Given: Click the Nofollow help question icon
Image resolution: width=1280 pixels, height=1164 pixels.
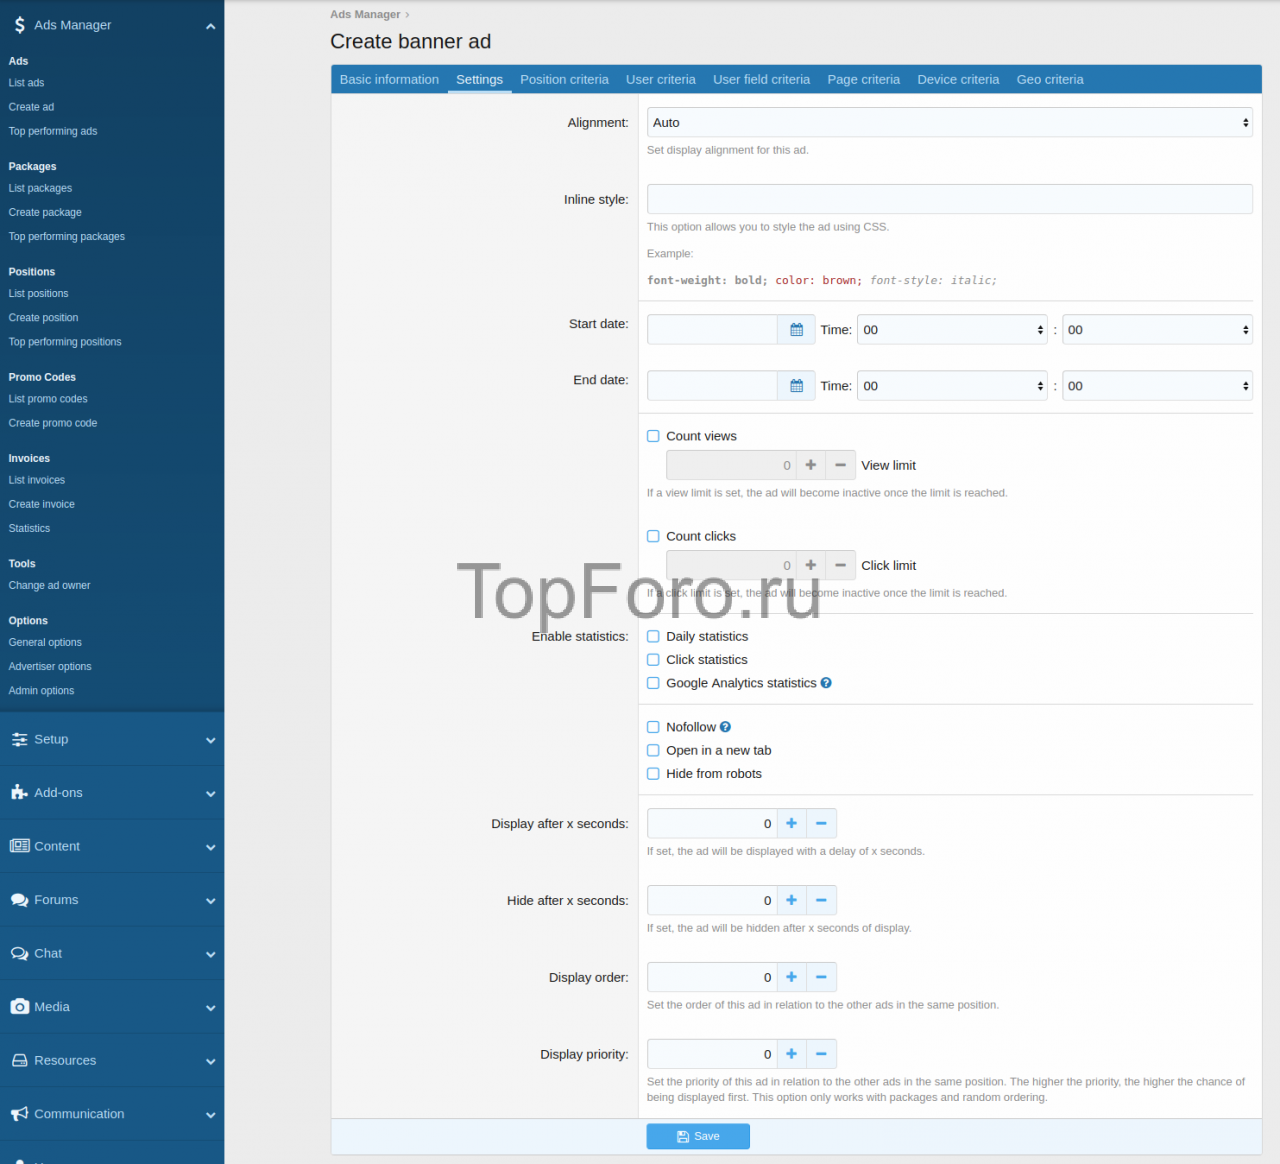Looking at the screenshot, I should pyautogui.click(x=725, y=727).
